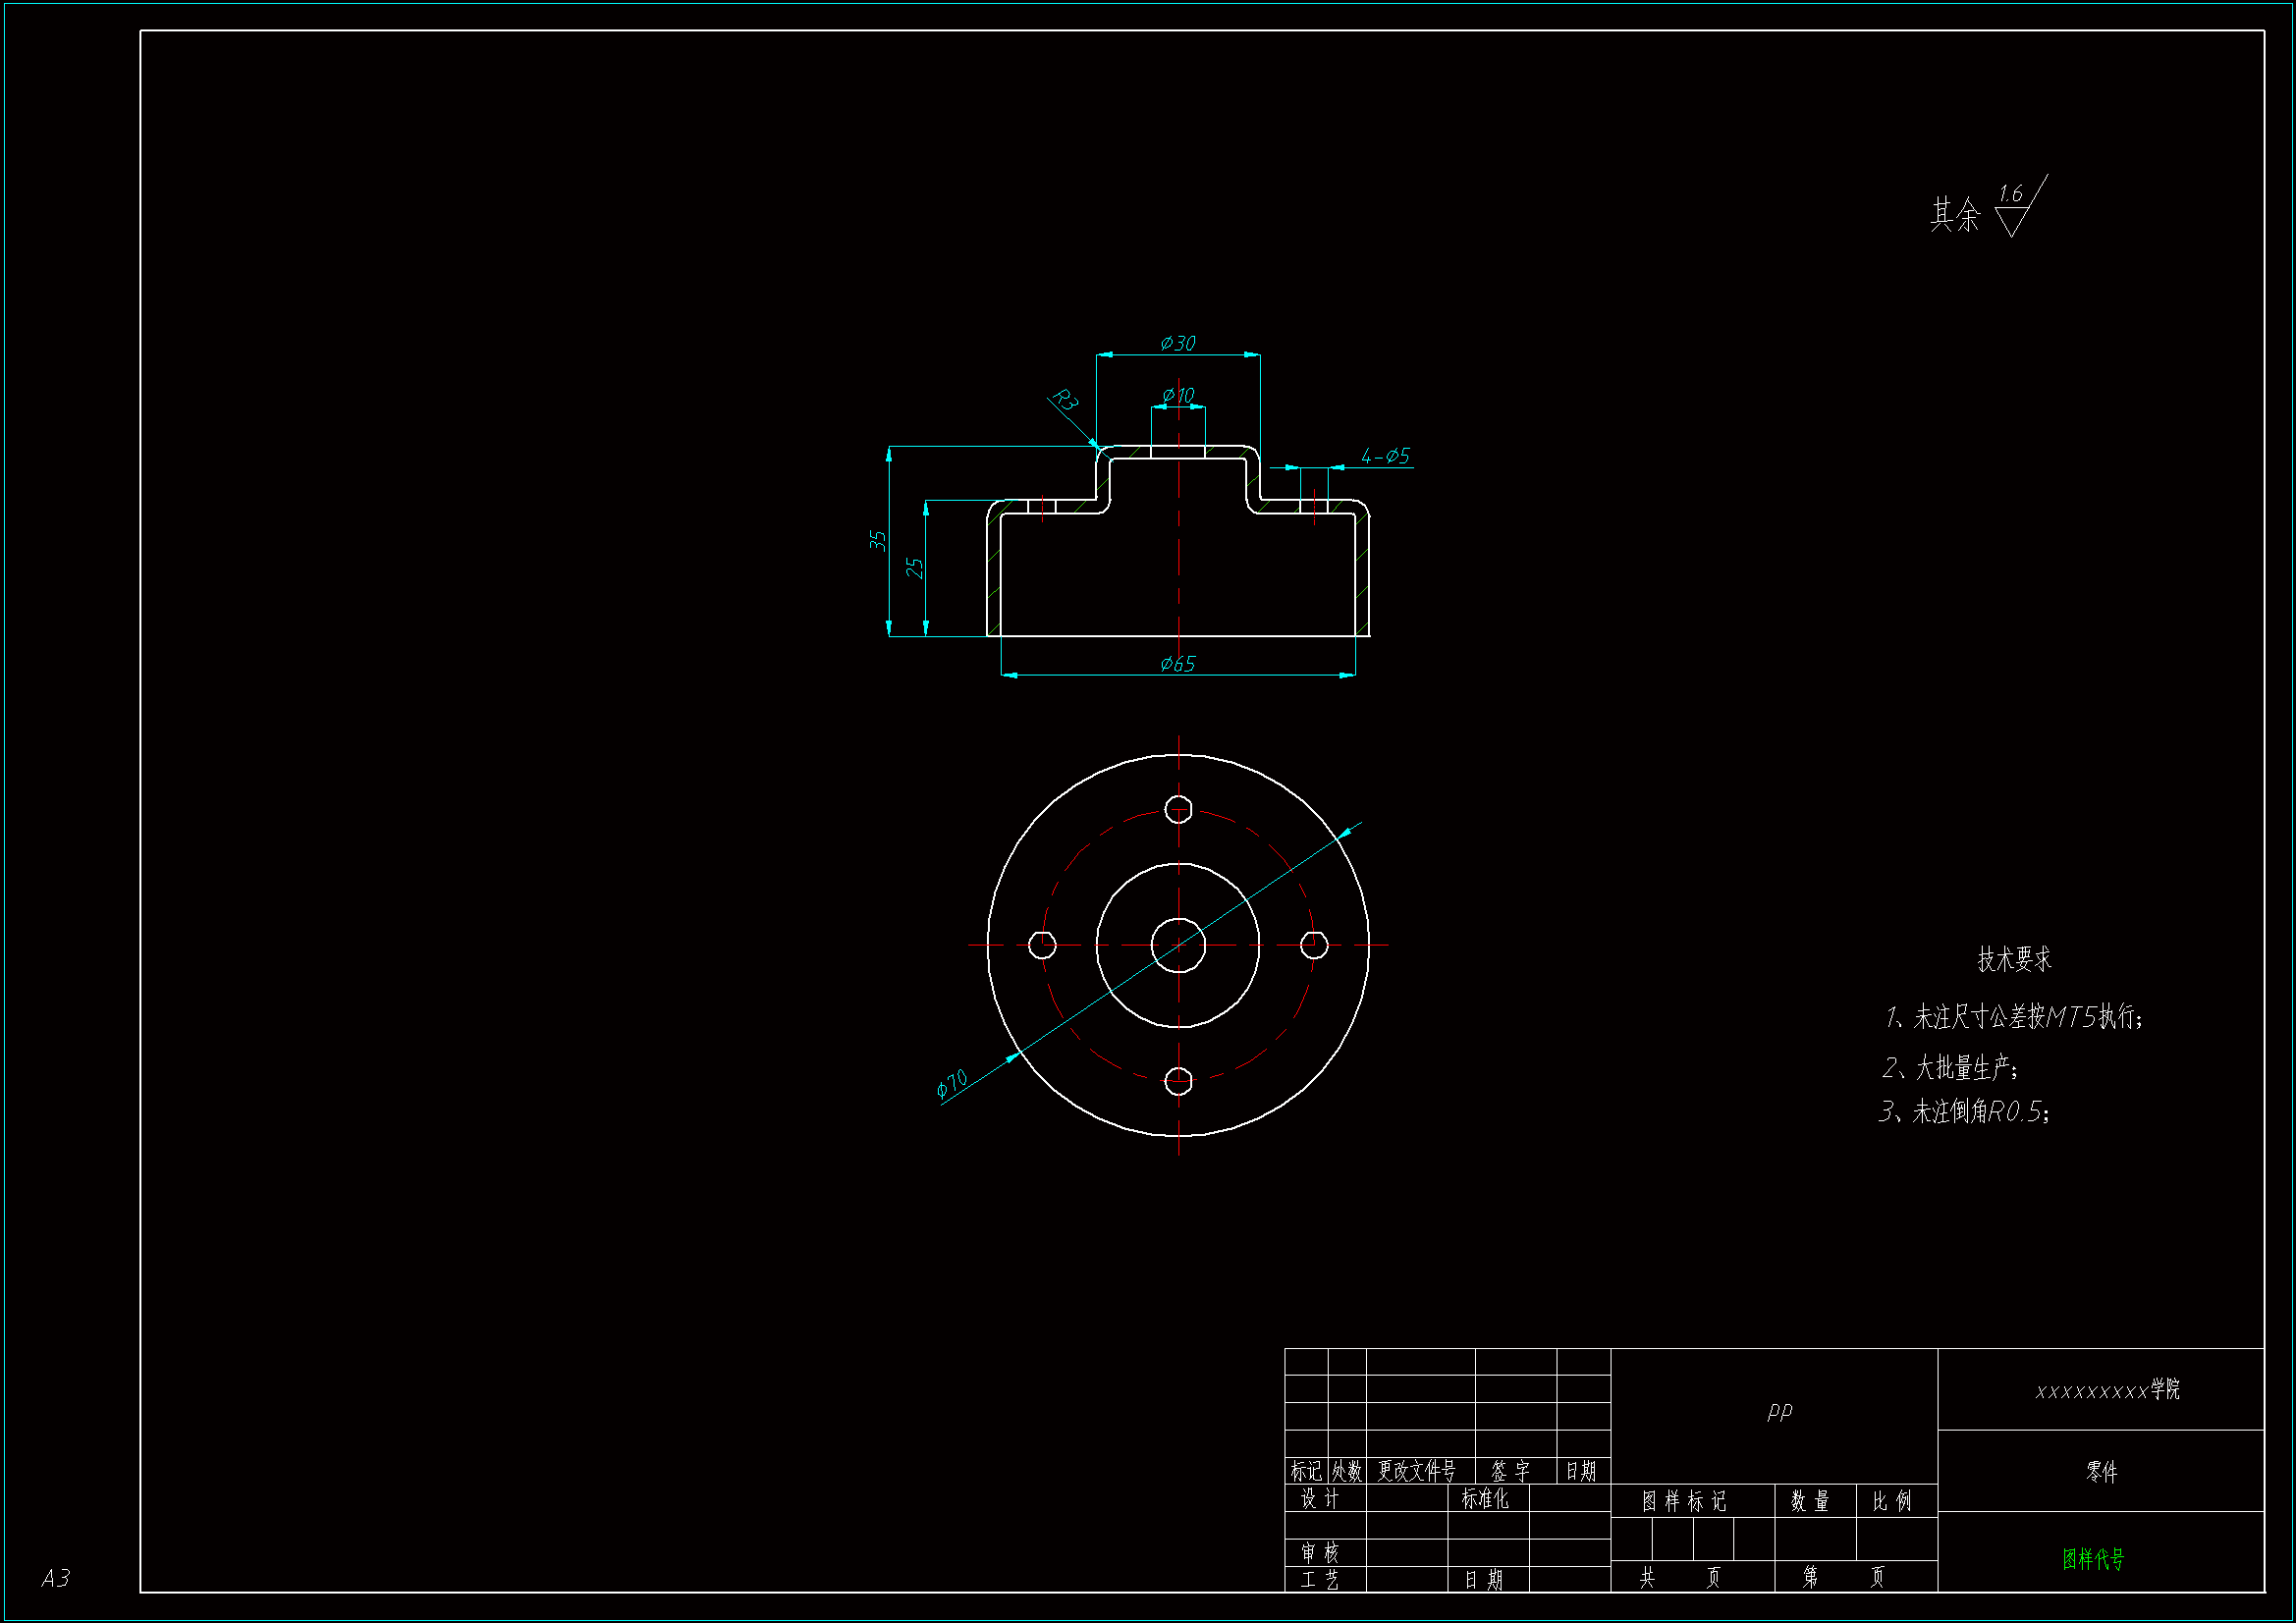Click the xxxxxxxxx学院 school name cell

2106,1390
